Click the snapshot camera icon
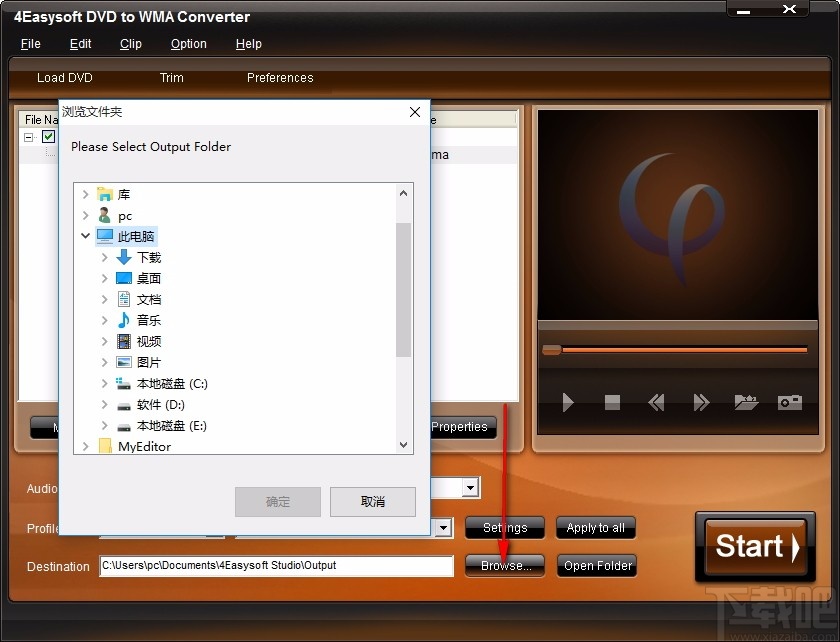 click(789, 403)
